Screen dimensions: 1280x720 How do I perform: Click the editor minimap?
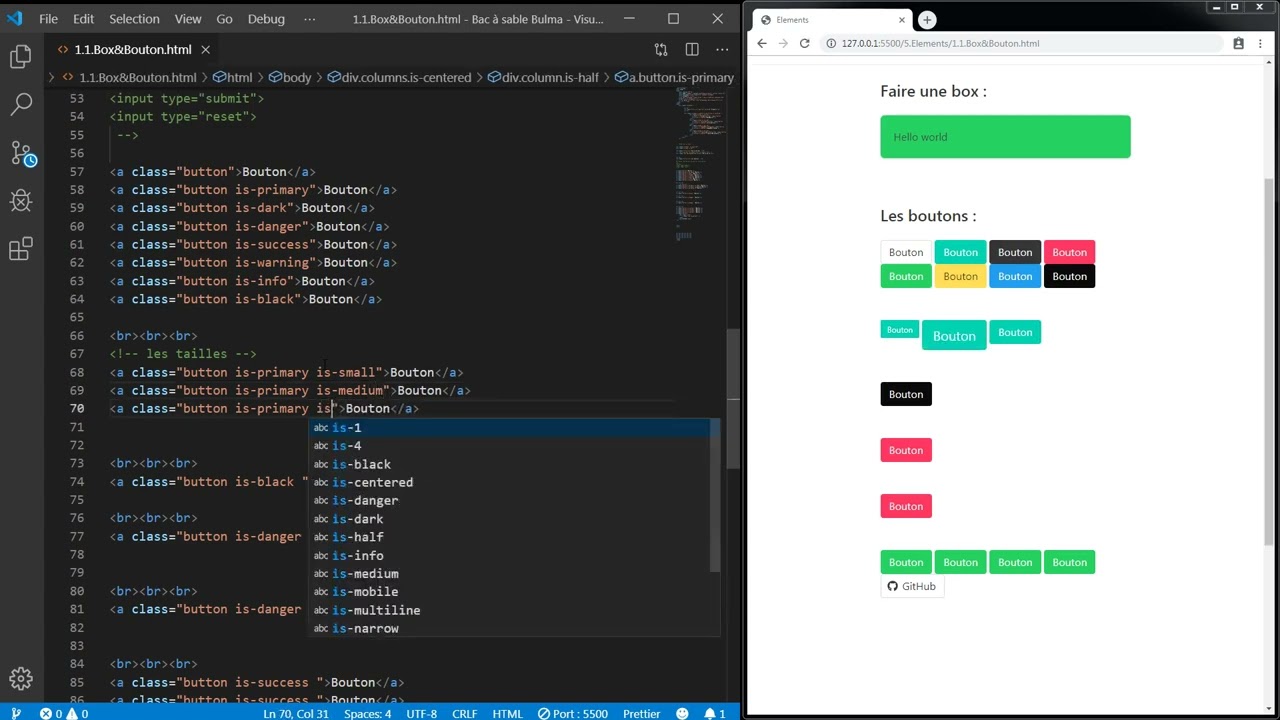[700, 165]
